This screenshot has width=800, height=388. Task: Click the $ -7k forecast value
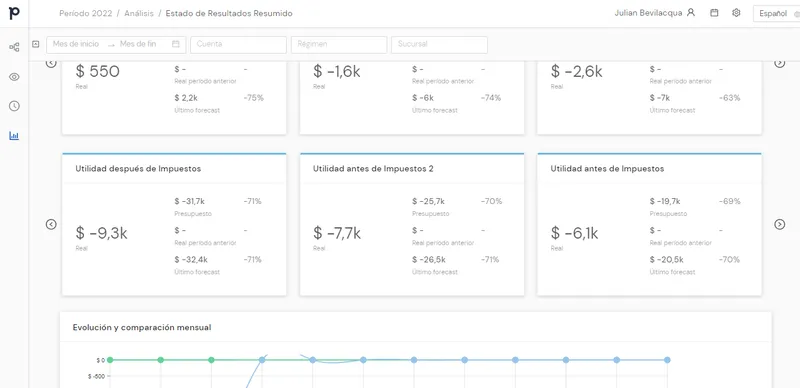660,98
